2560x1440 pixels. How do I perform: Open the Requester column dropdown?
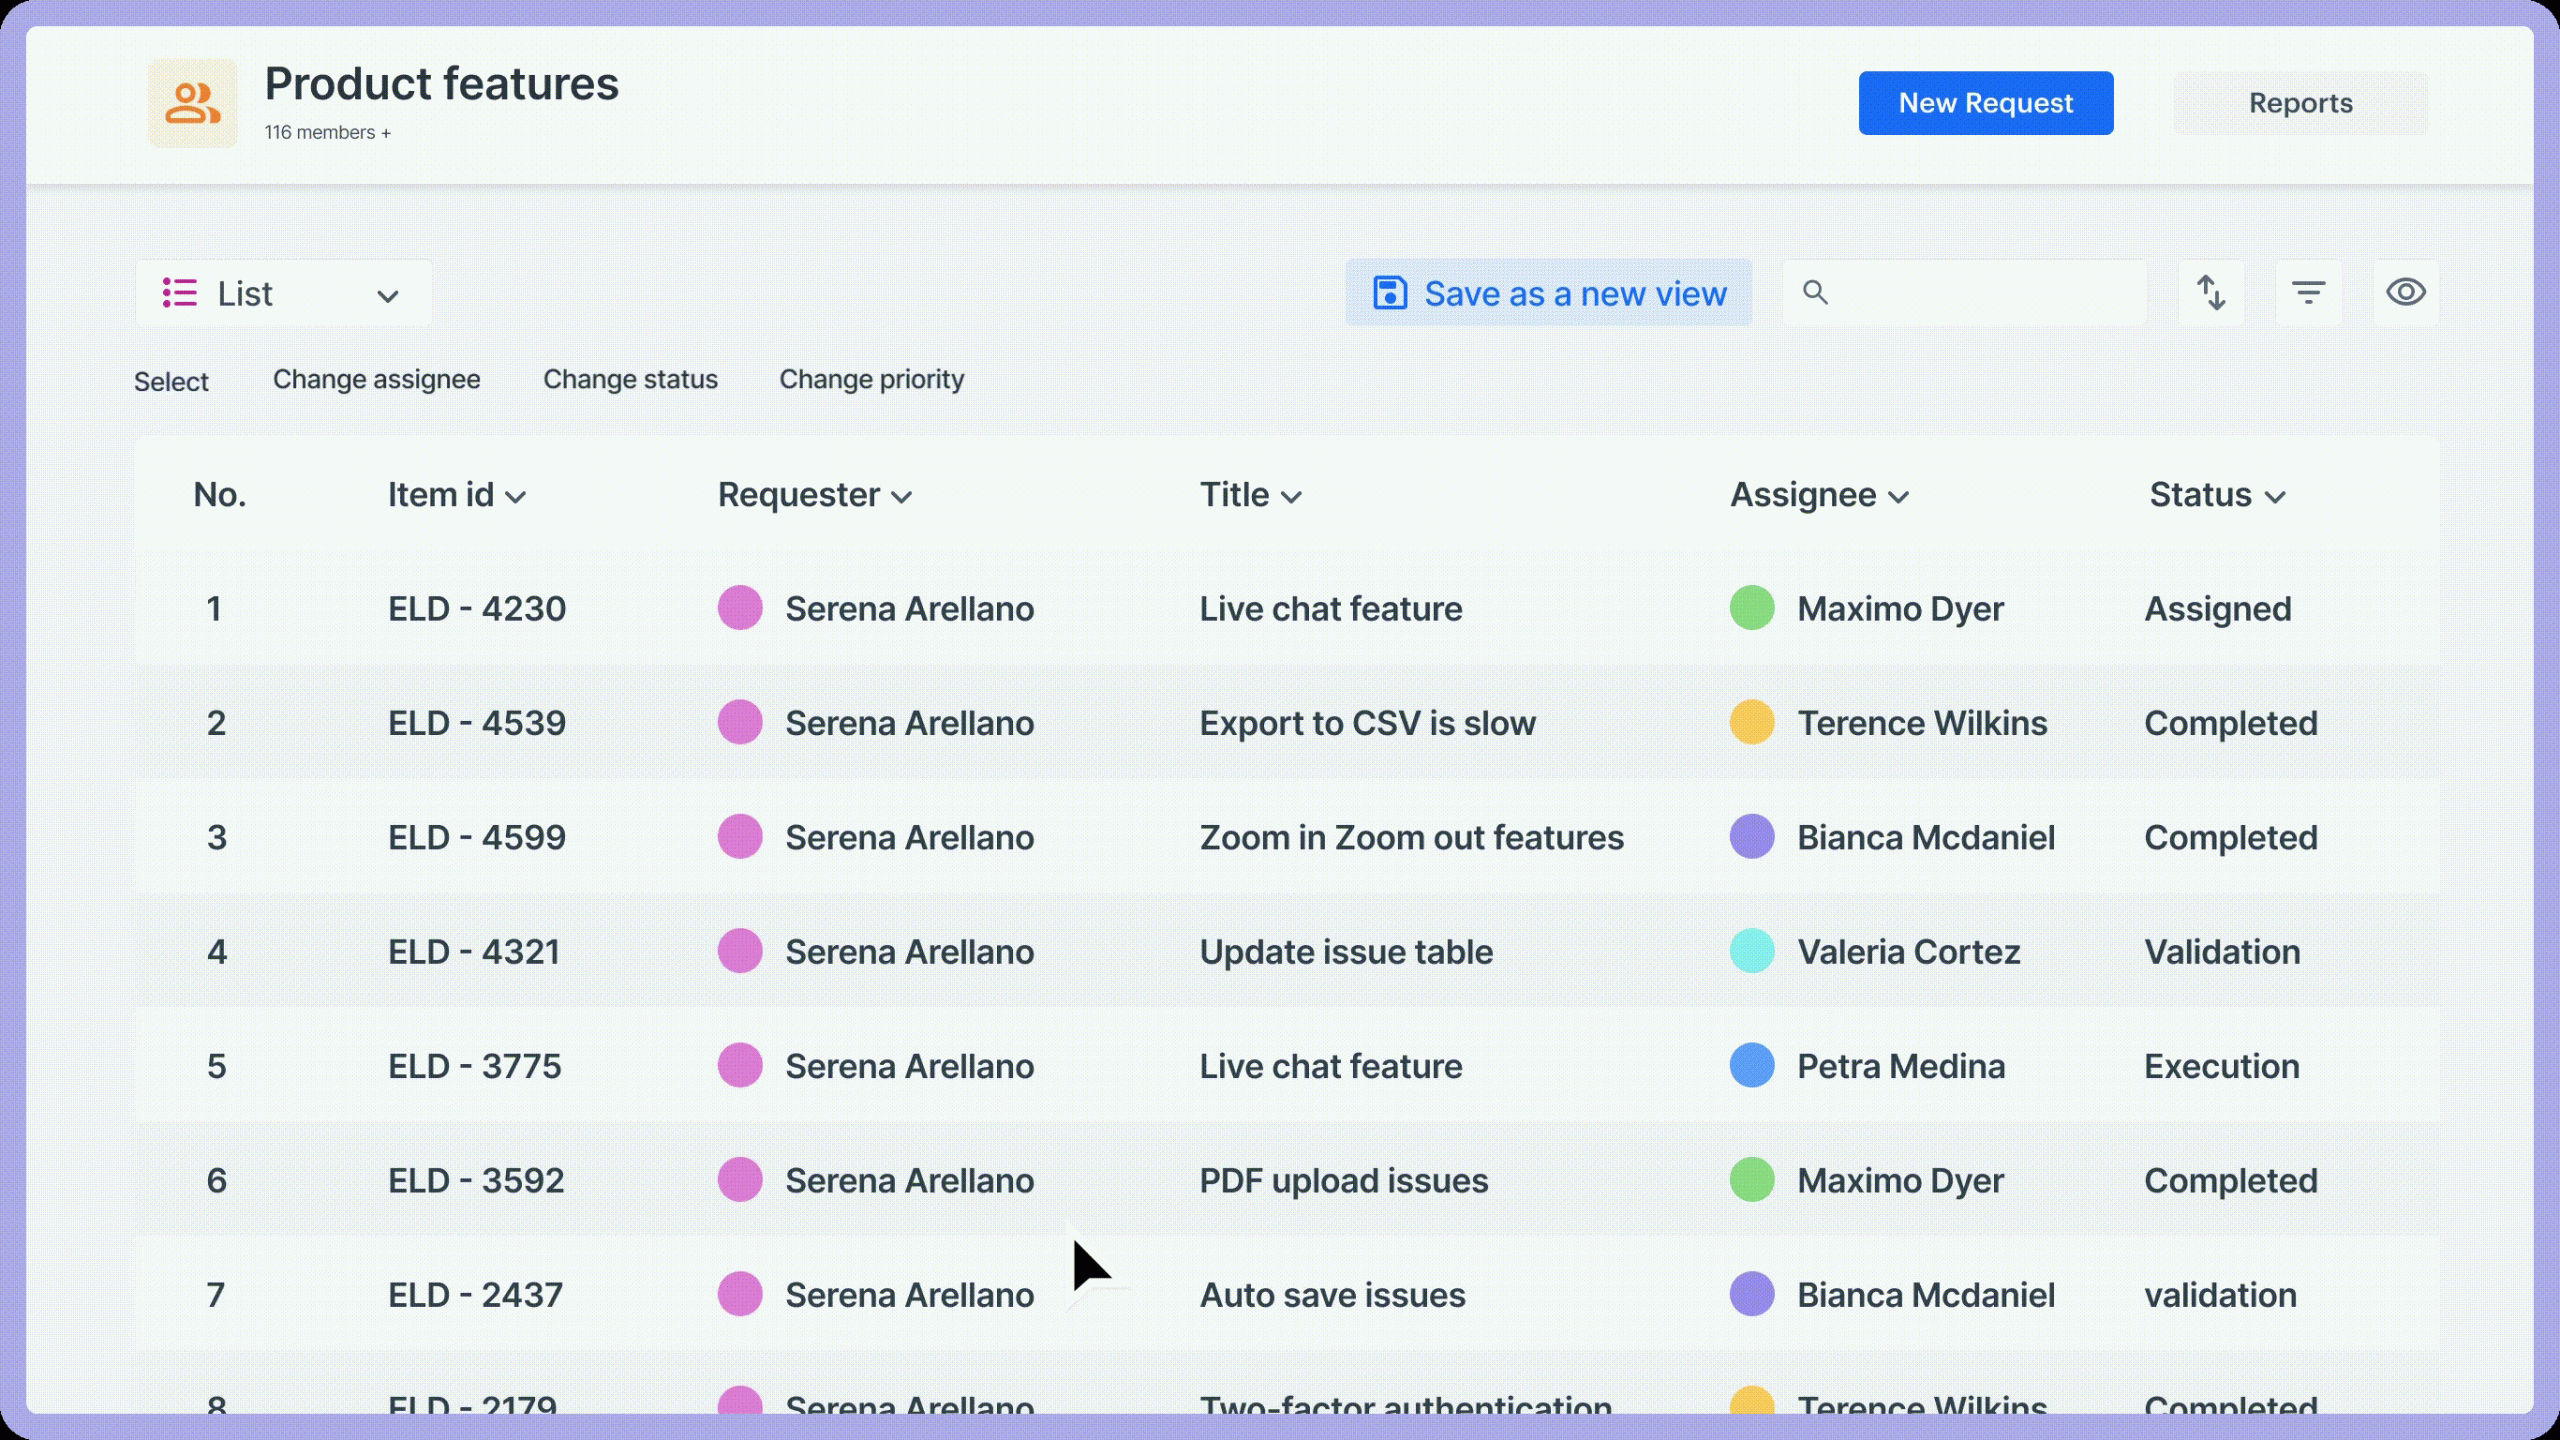(902, 497)
